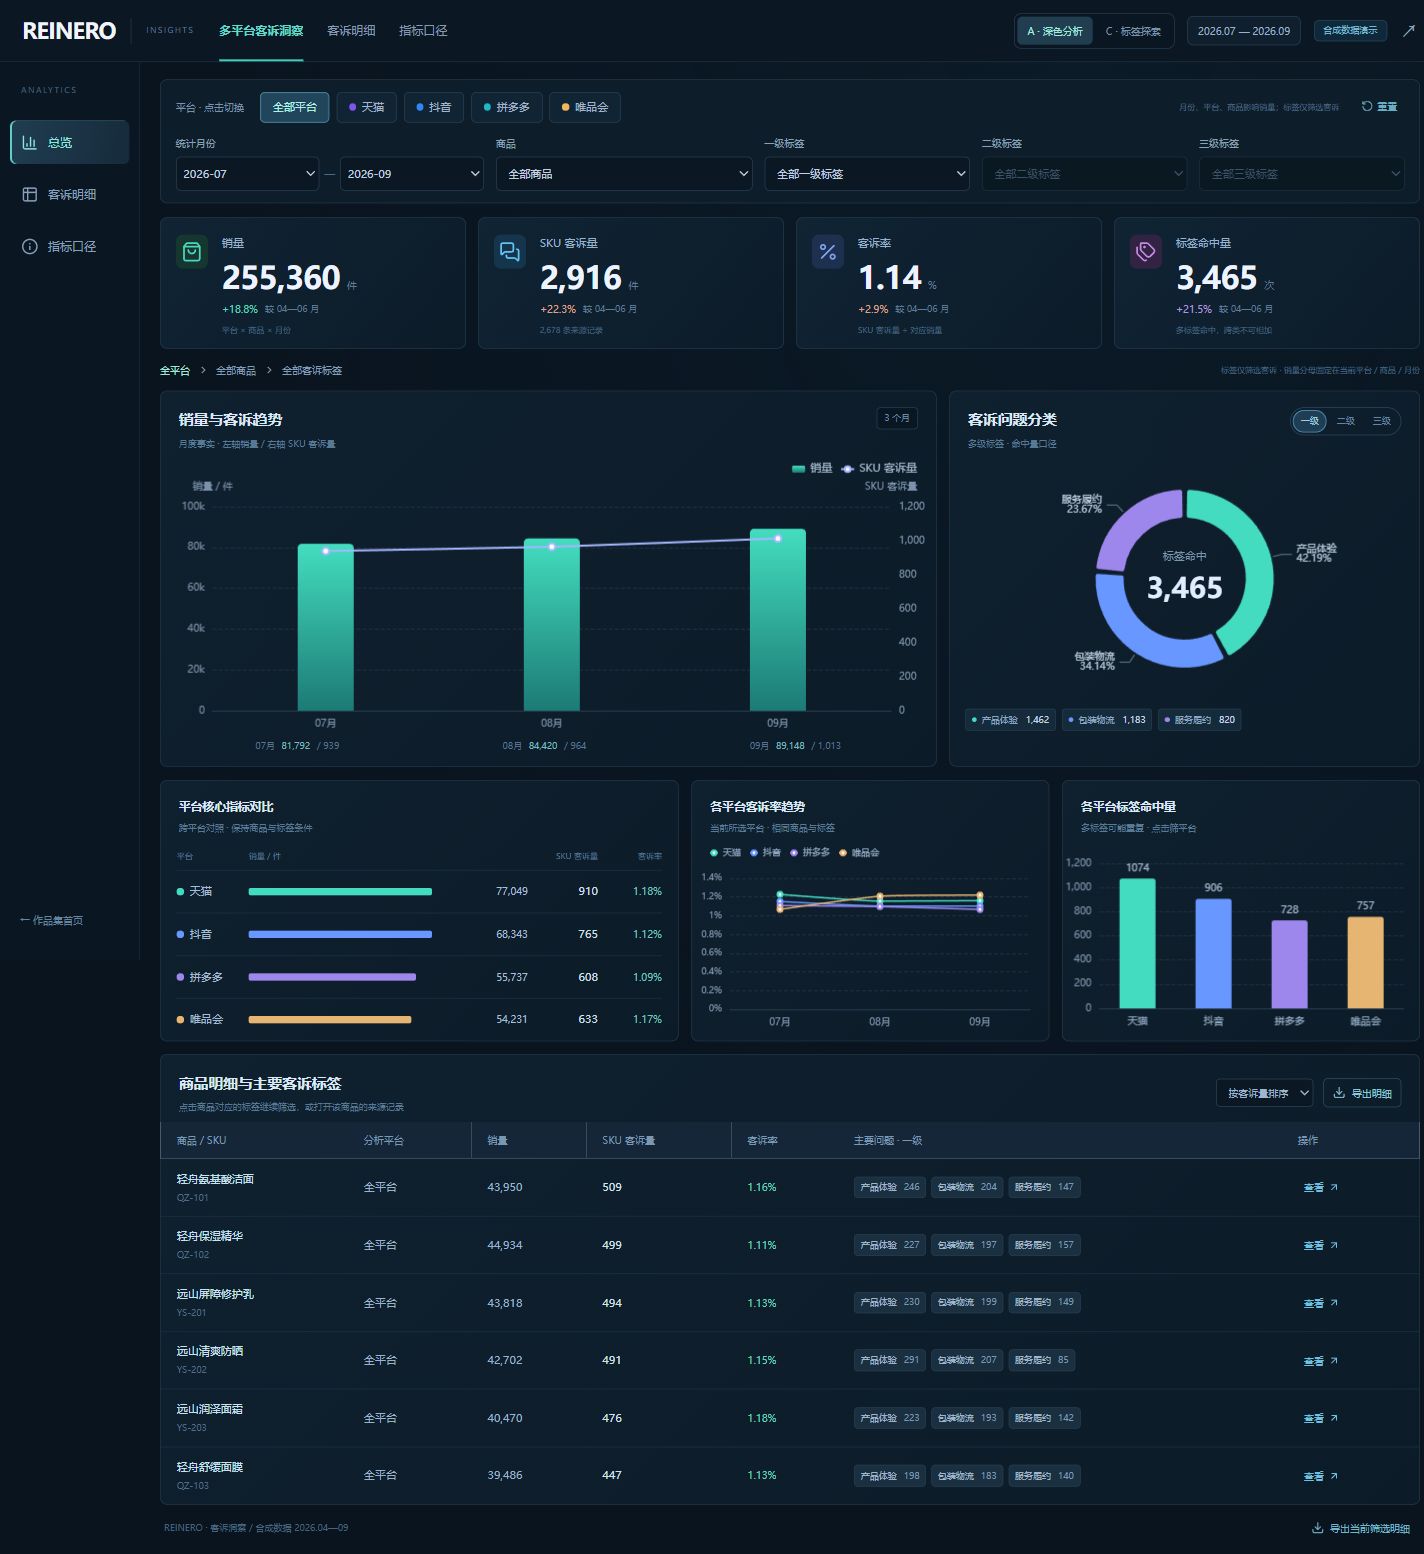The width and height of the screenshot is (1424, 1554).
Task: Click the arrow icon at top-right corner
Action: (x=1409, y=31)
